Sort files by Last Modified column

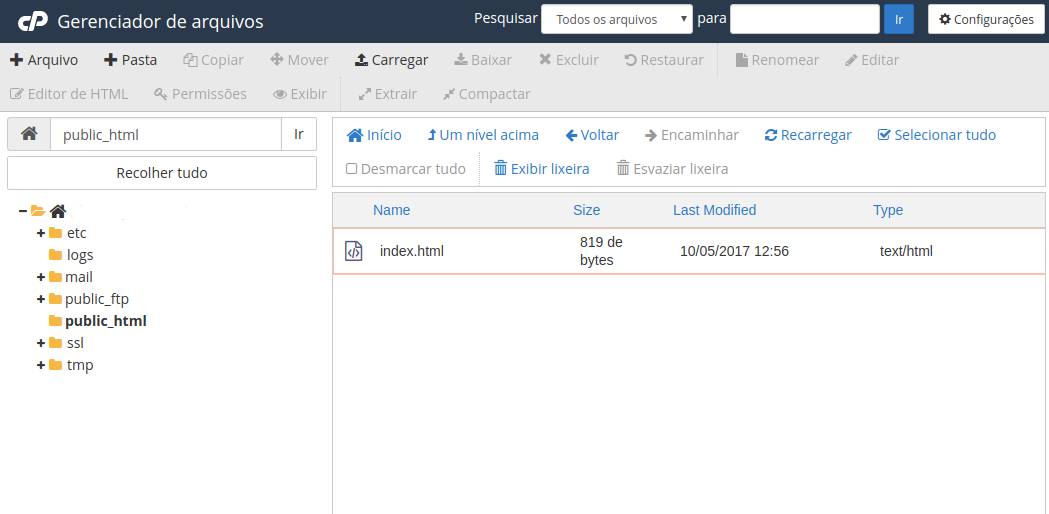(714, 210)
